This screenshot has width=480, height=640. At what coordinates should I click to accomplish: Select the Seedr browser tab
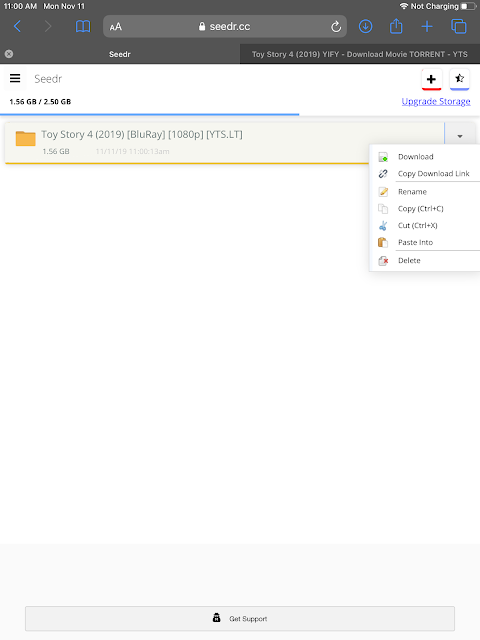point(120,54)
